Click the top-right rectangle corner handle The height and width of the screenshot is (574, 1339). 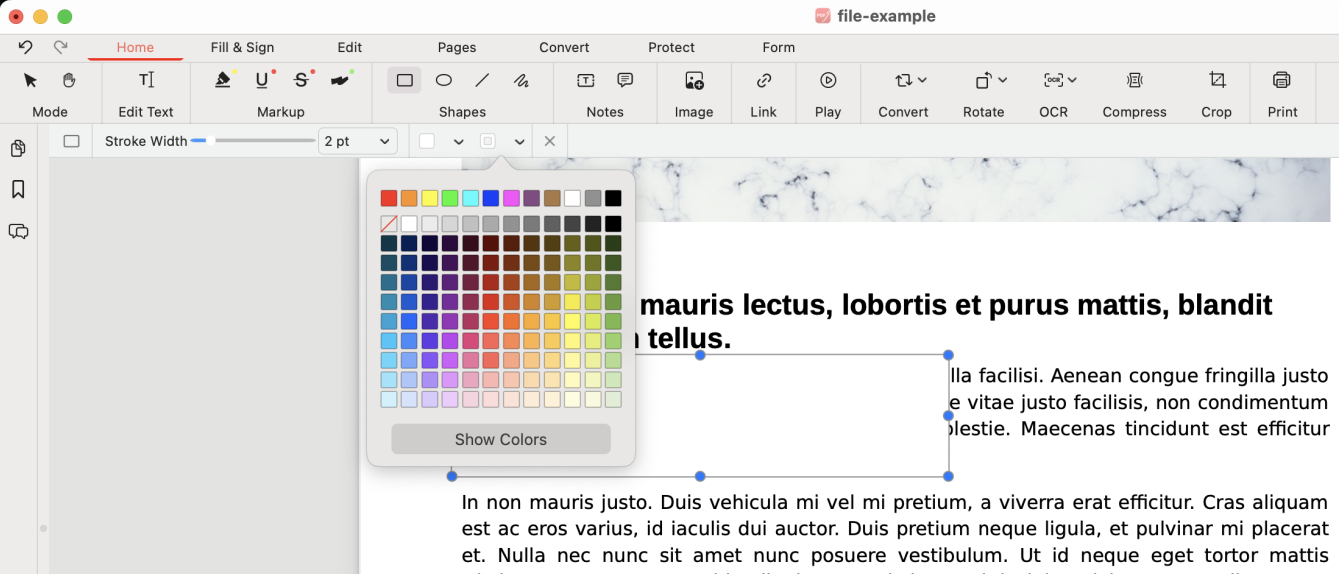coord(948,355)
